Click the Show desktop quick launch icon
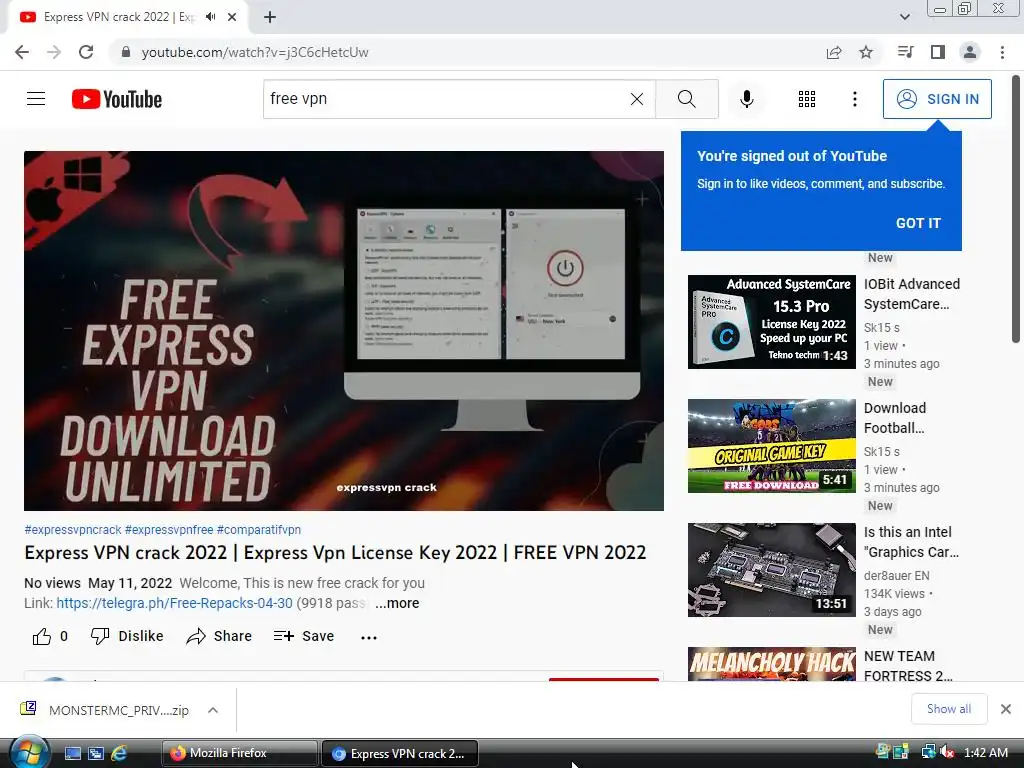The width and height of the screenshot is (1024, 768). (x=72, y=753)
